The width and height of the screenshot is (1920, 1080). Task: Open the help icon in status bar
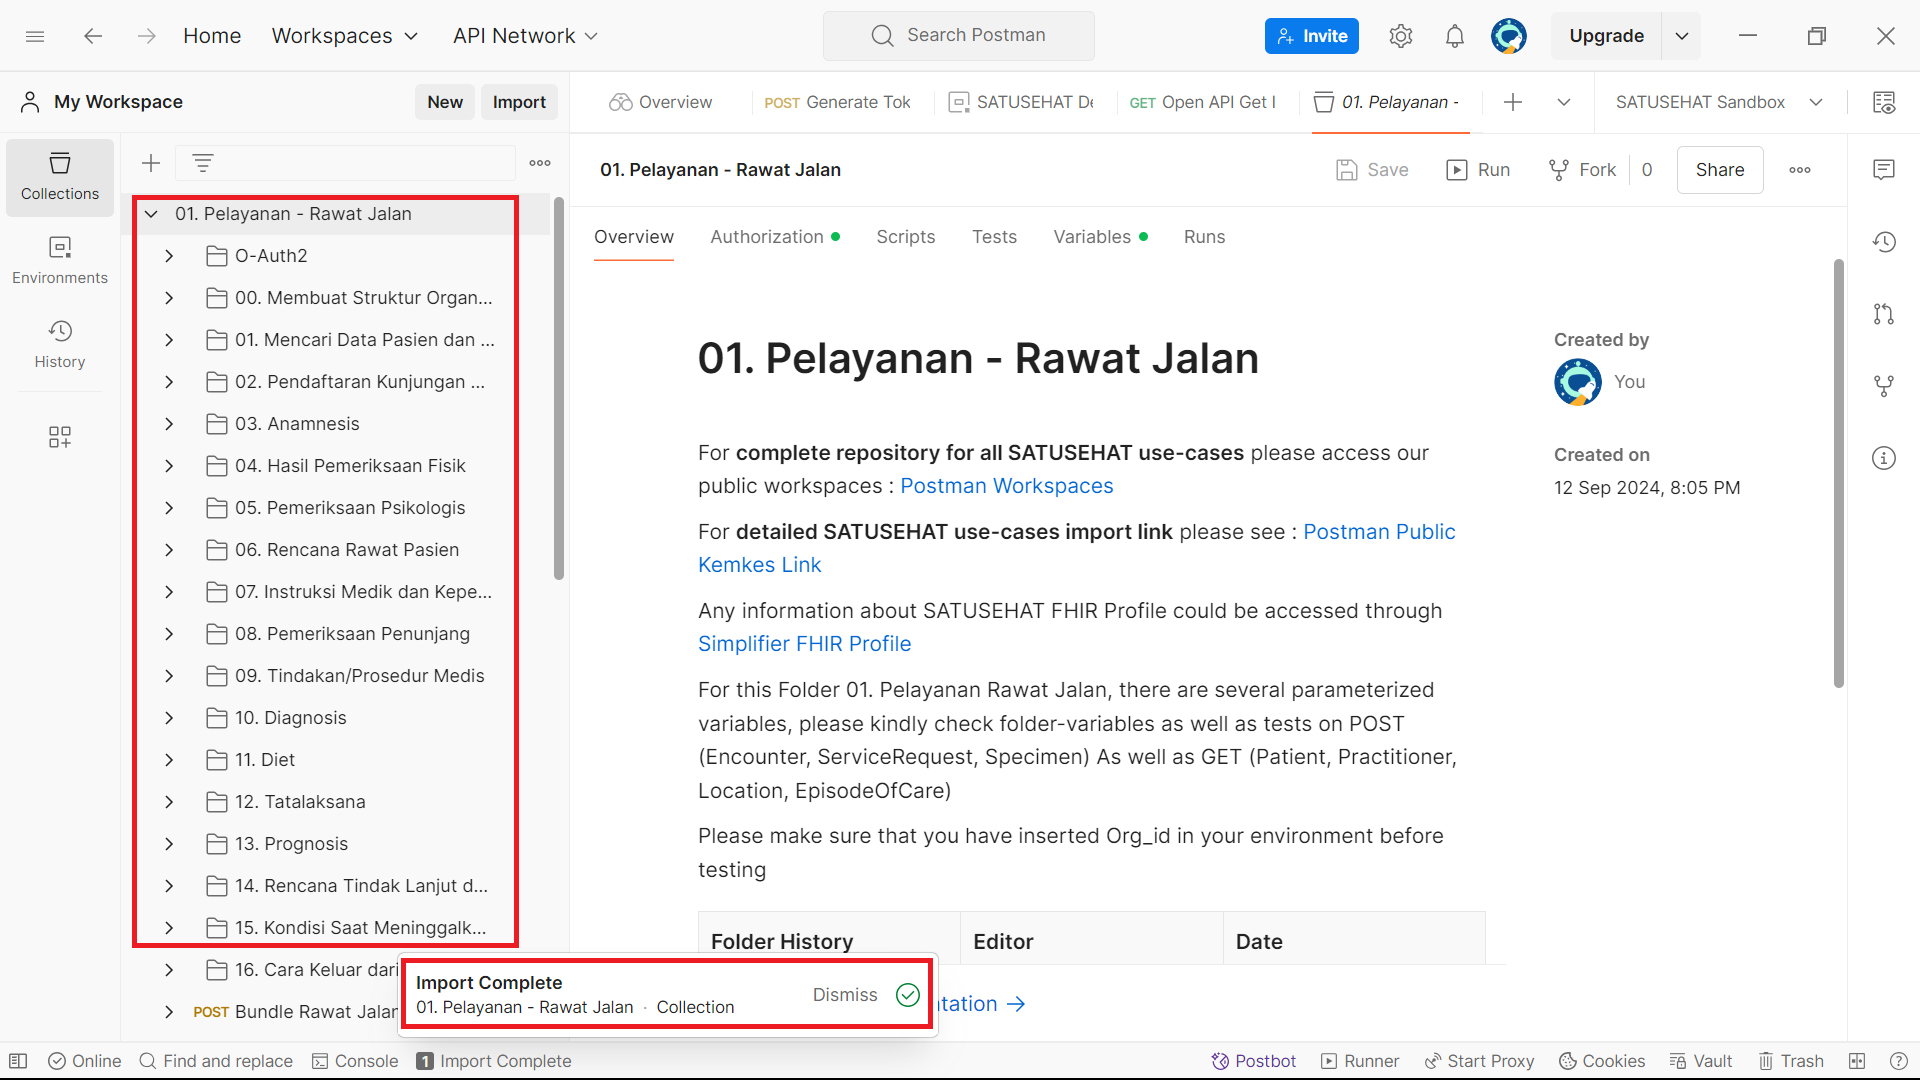click(x=1898, y=1061)
